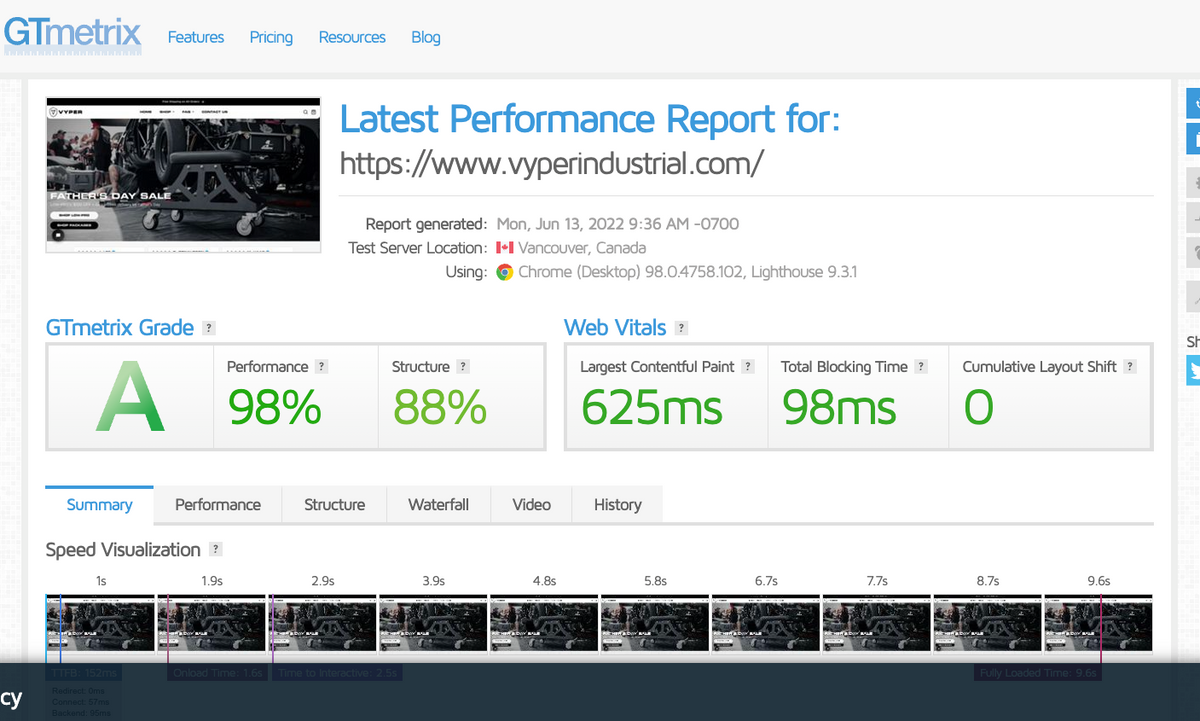
Task: Click the Structure score help icon
Action: pyautogui.click(x=462, y=367)
